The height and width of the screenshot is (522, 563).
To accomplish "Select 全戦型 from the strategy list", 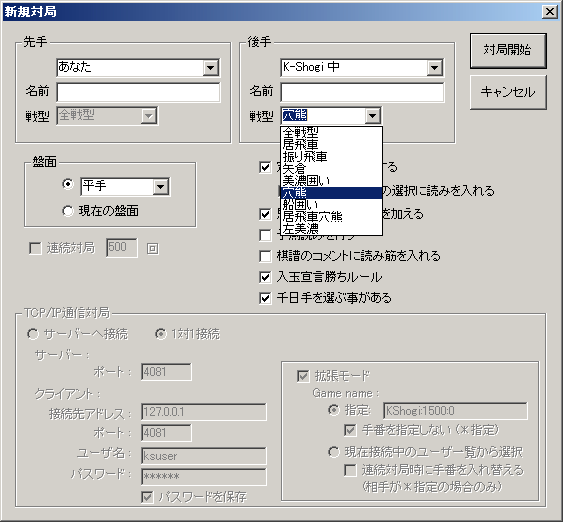I will (x=331, y=133).
